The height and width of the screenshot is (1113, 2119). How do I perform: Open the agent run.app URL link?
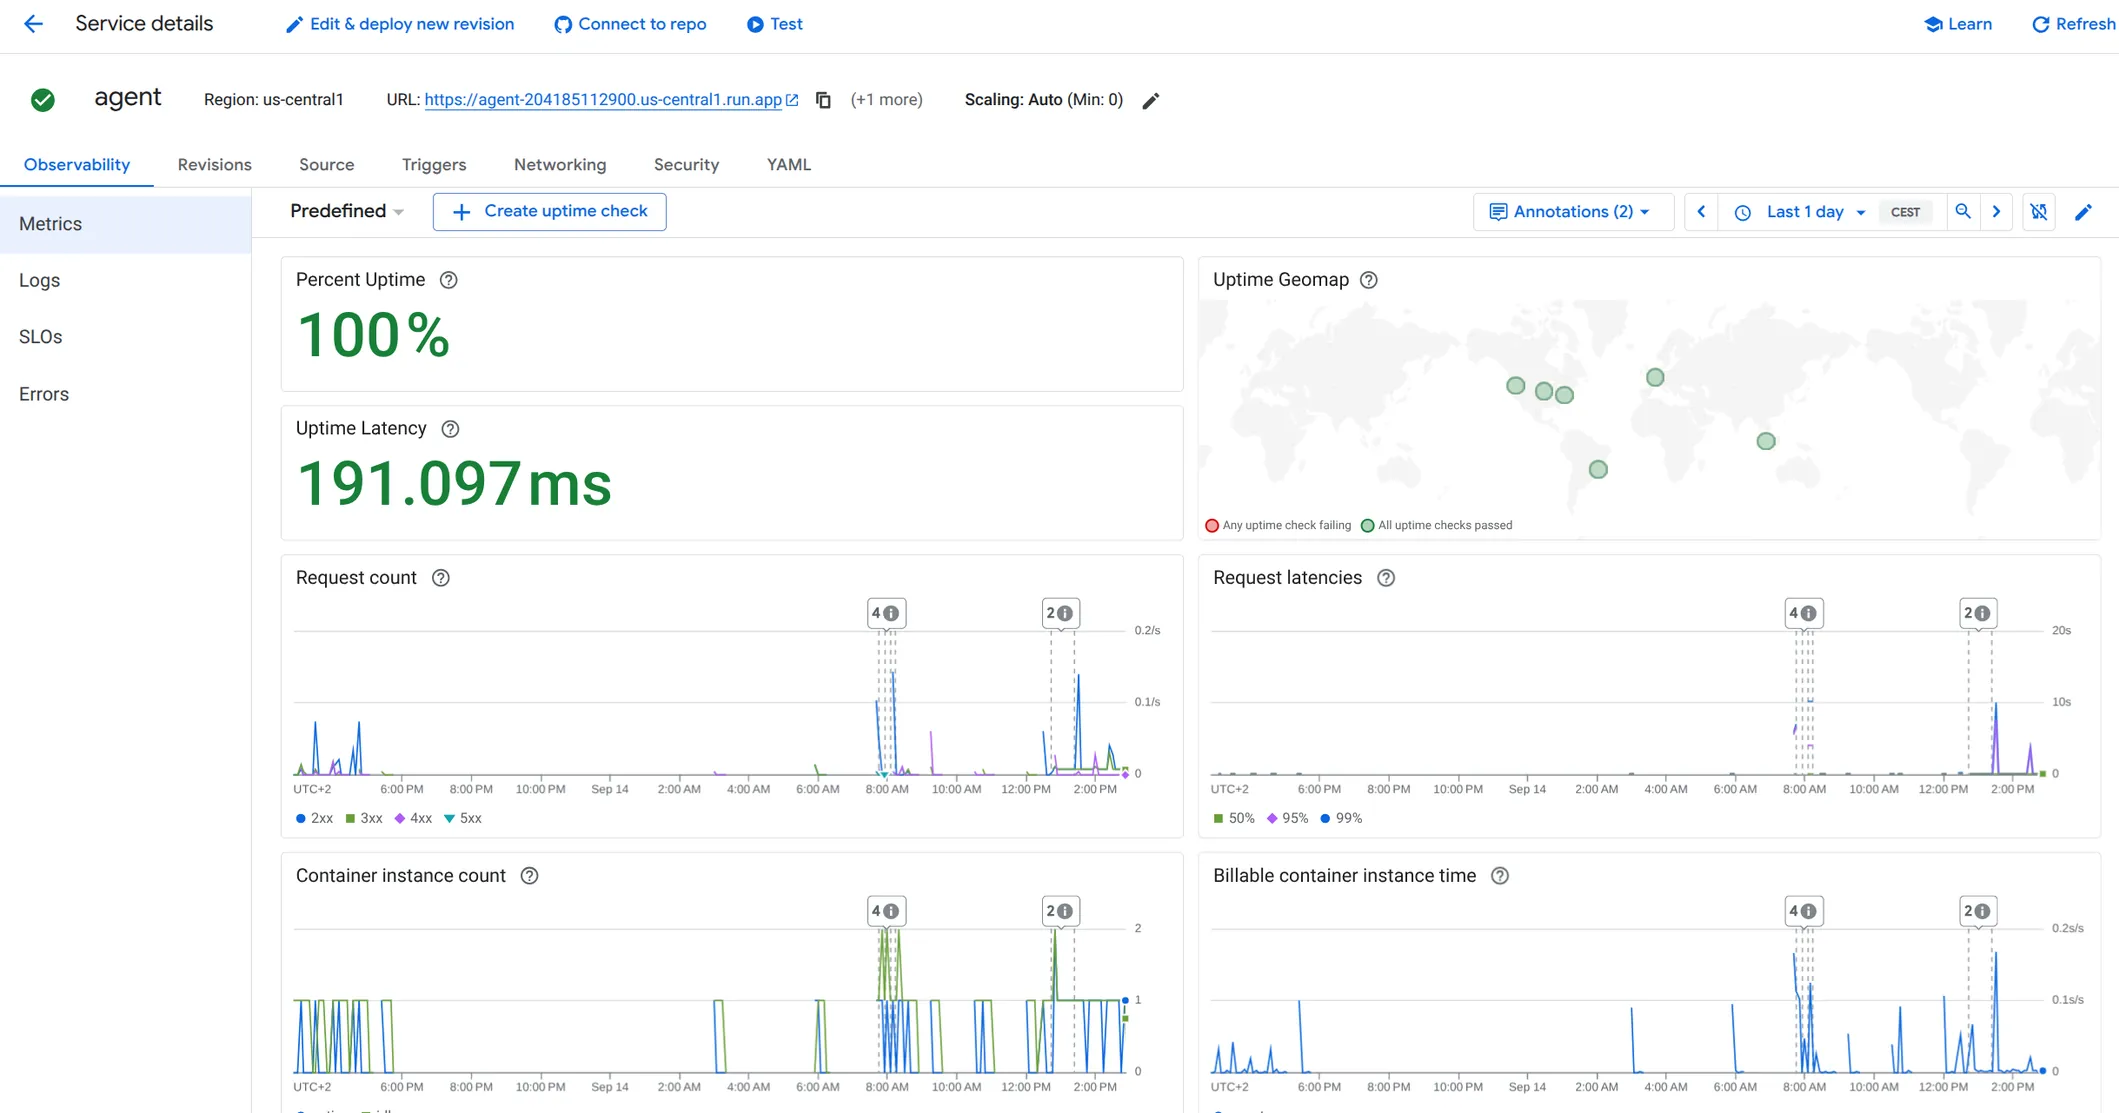click(603, 100)
